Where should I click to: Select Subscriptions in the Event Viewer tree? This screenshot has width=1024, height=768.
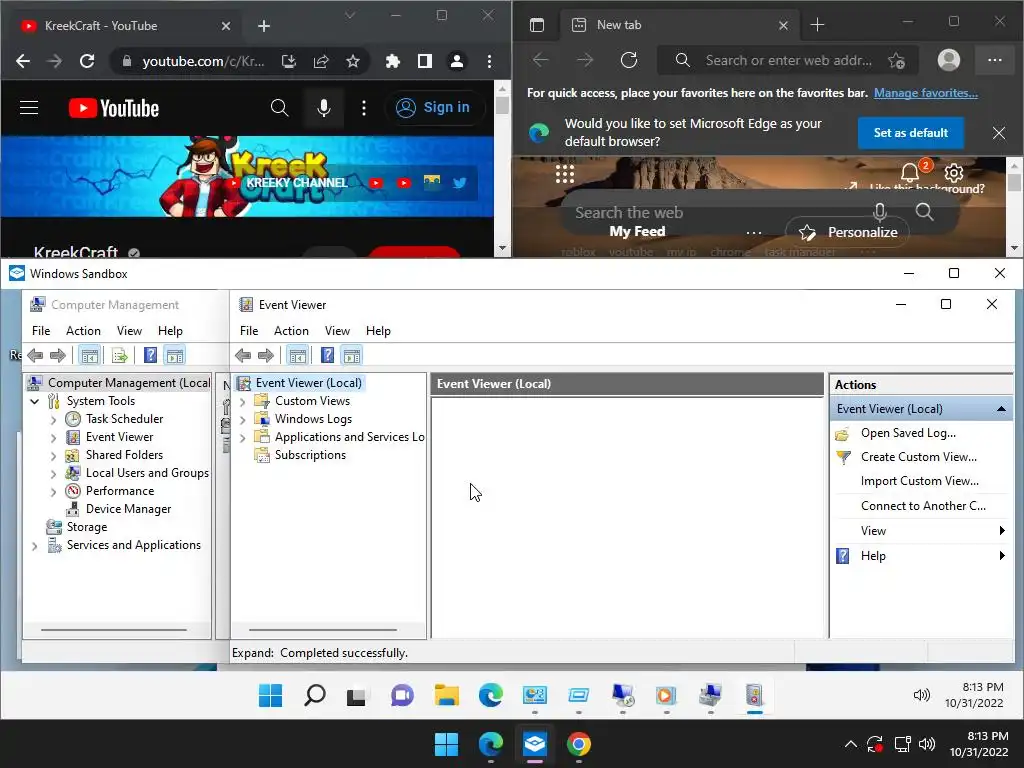point(310,455)
